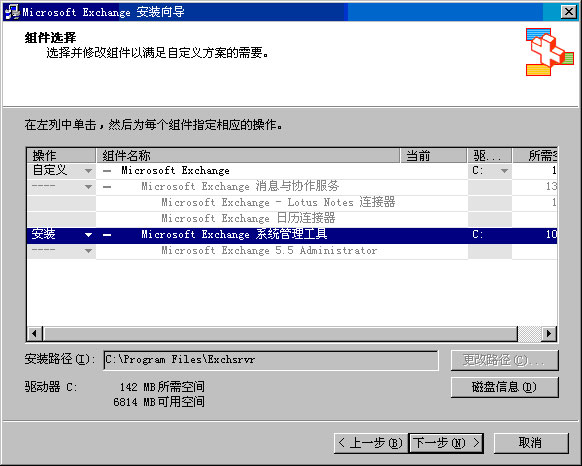Click the 下一步(N) button

click(446, 443)
